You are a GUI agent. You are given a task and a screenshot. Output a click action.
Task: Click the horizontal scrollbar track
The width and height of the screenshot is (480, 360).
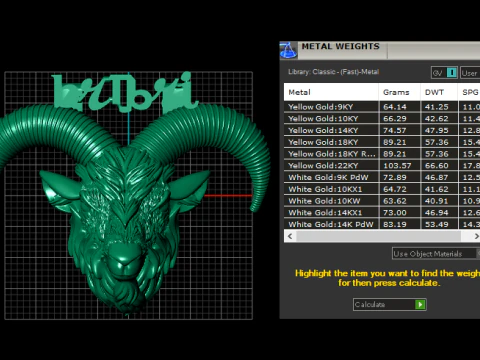pos(379,236)
